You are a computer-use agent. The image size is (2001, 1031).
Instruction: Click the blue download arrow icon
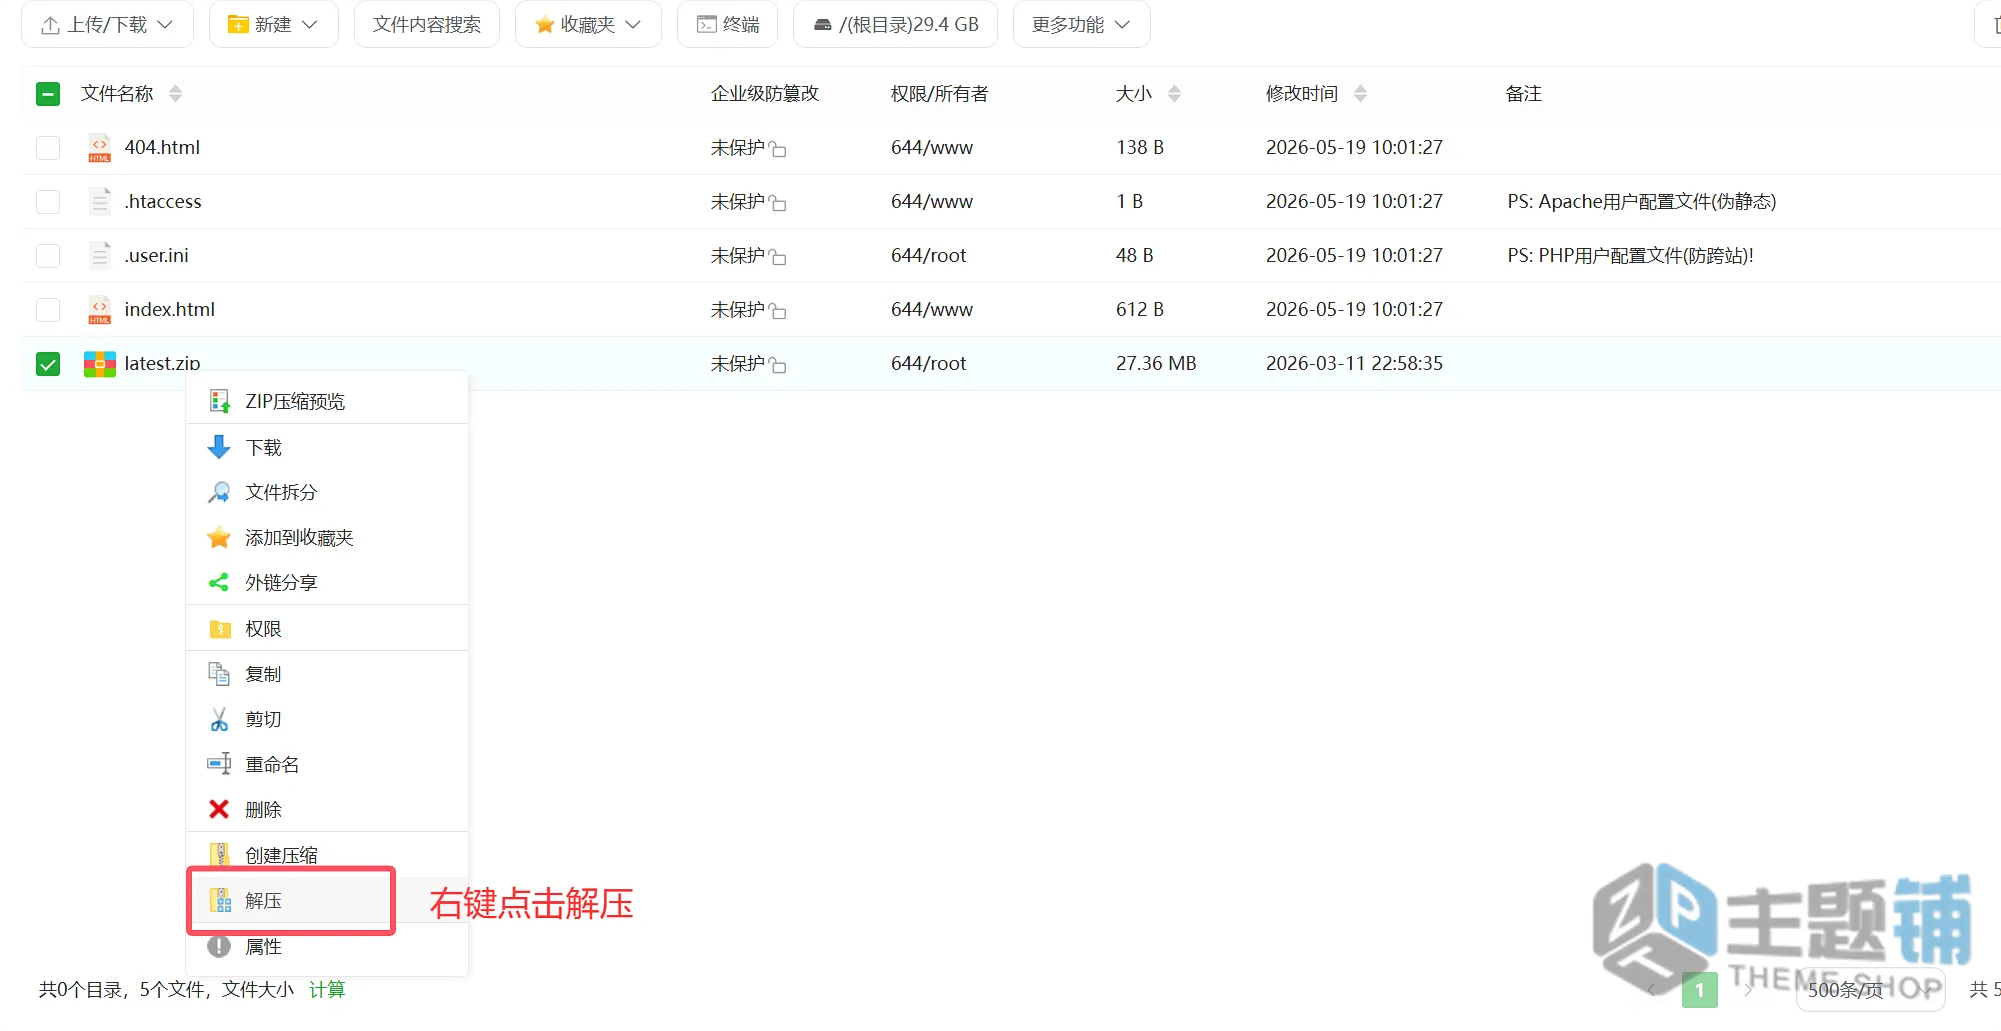[x=219, y=447]
